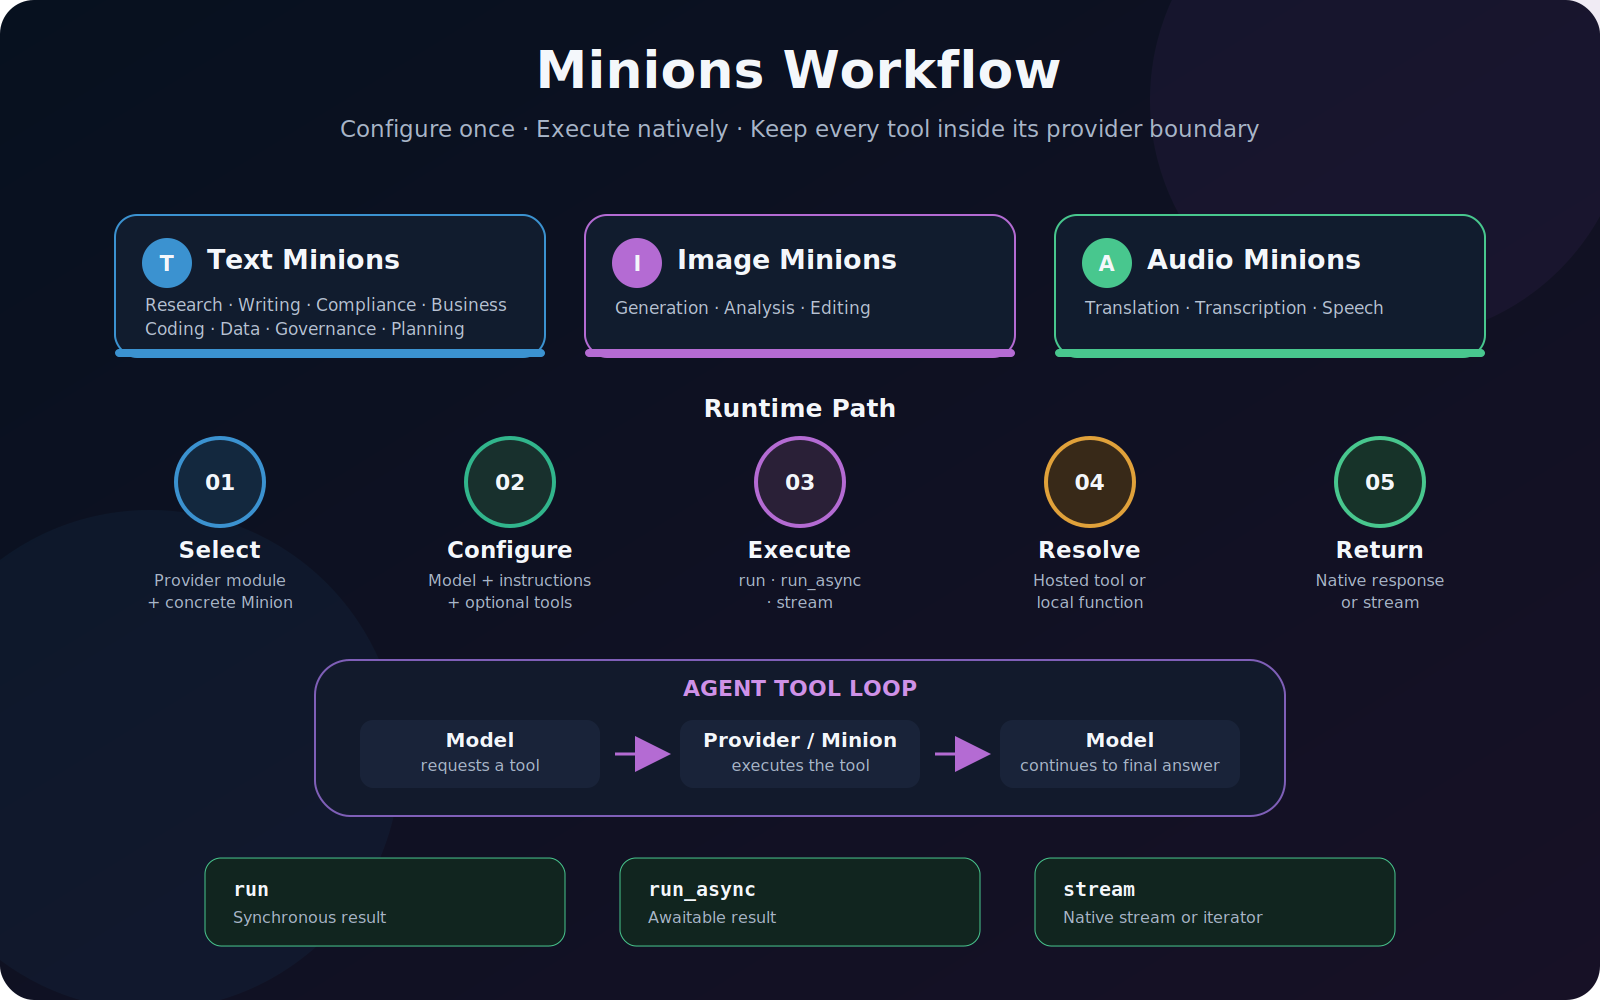Click the 'Provider / Minion' box
The height and width of the screenshot is (1000, 1600).
coord(800,754)
